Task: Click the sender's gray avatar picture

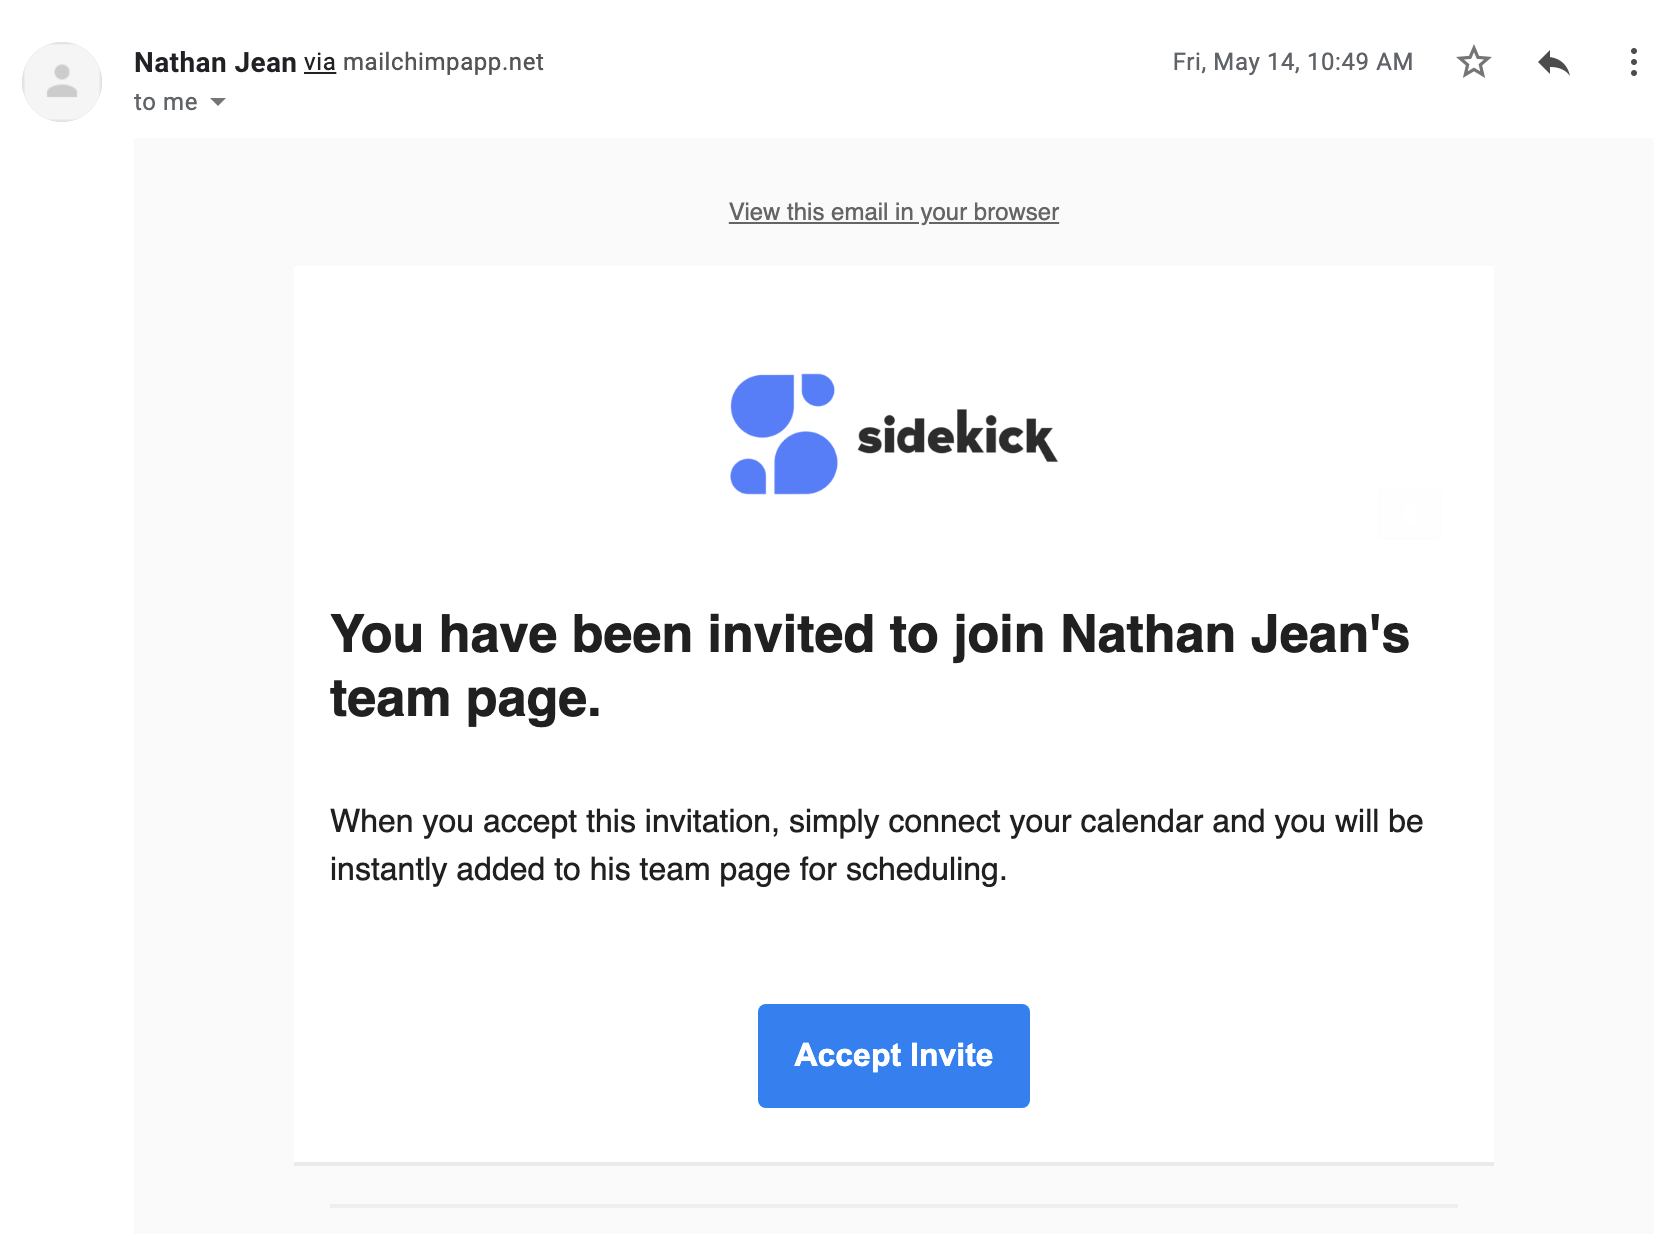Action: (x=62, y=82)
